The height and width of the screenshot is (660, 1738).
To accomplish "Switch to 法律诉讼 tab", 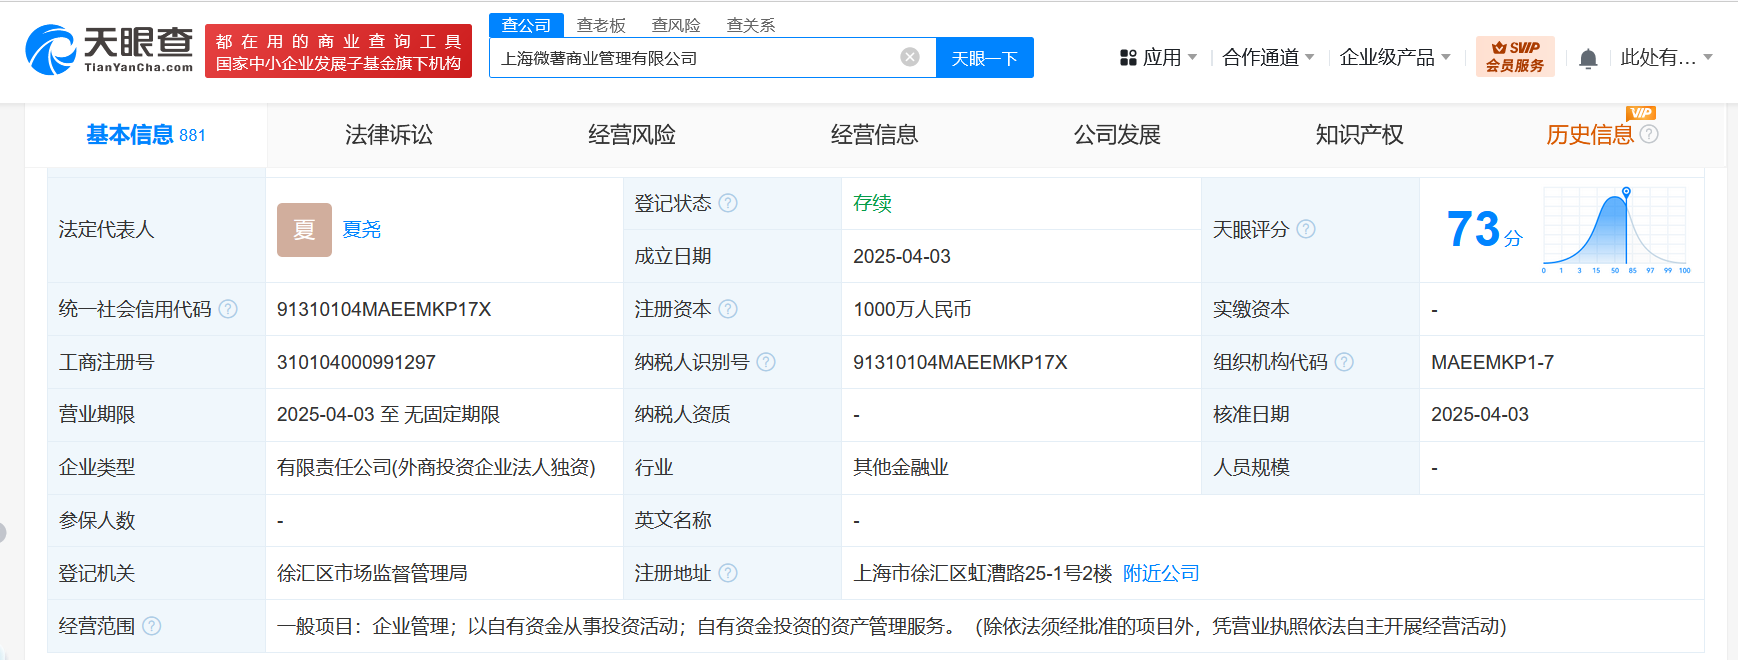I will point(389,135).
